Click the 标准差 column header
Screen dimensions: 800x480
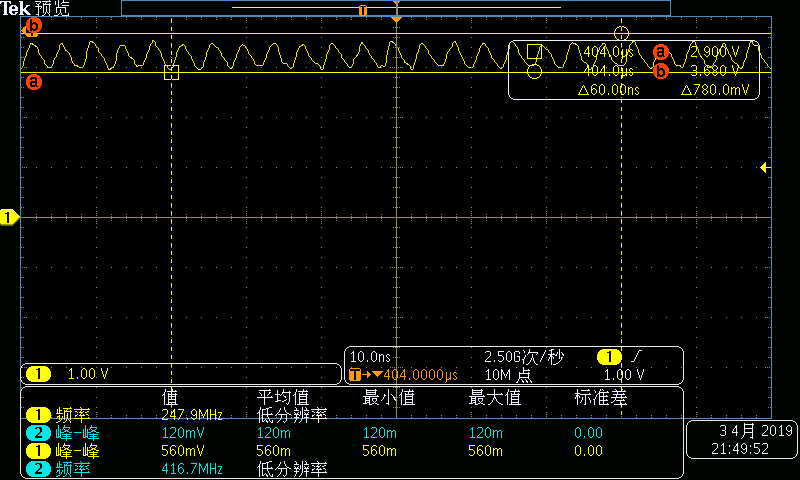coord(601,397)
